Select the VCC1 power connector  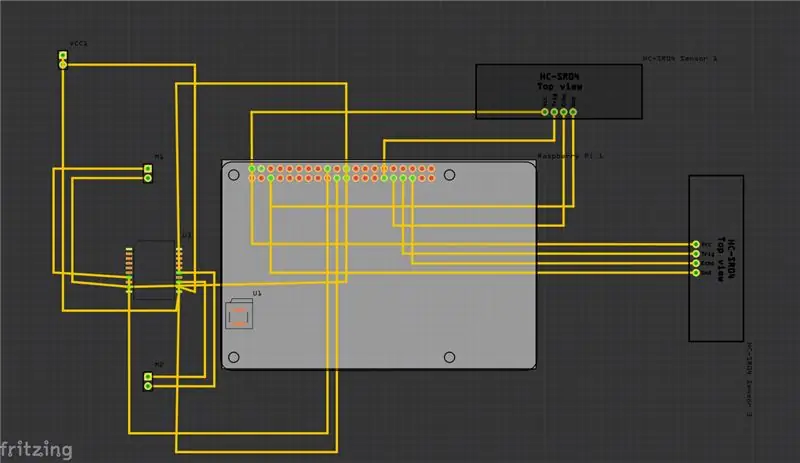pyautogui.click(x=63, y=60)
